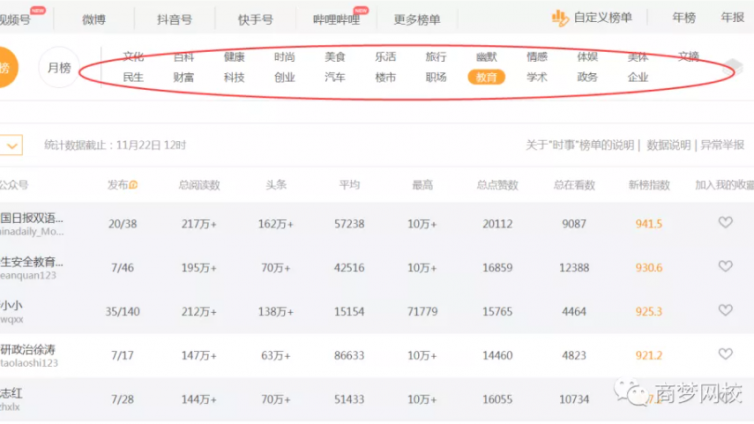The image size is (754, 424).
Task: Select the 汽车 category
Action: tap(335, 77)
